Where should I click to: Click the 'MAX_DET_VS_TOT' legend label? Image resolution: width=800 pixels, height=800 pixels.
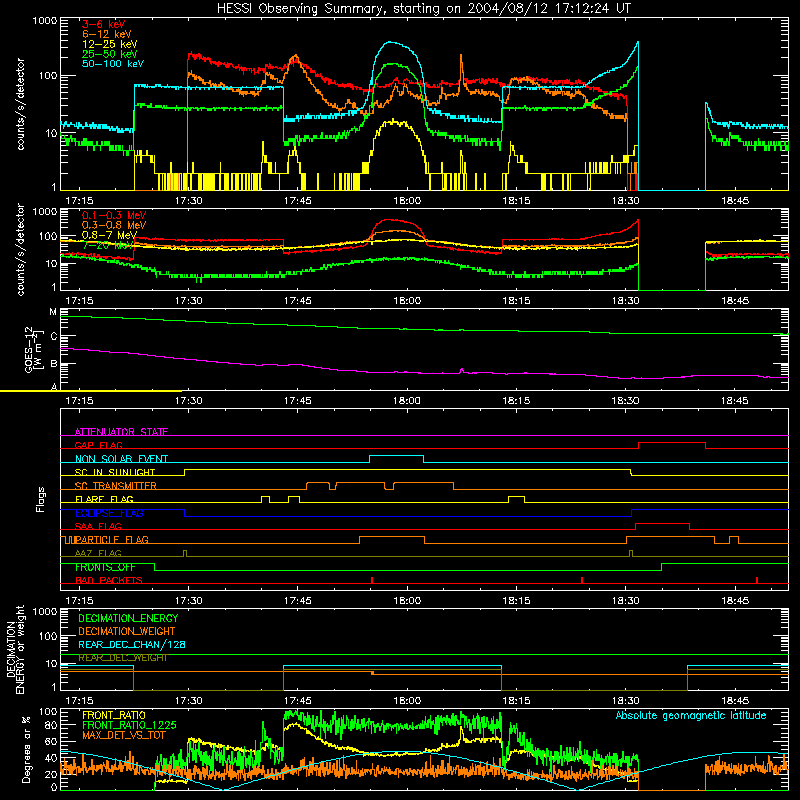click(124, 735)
